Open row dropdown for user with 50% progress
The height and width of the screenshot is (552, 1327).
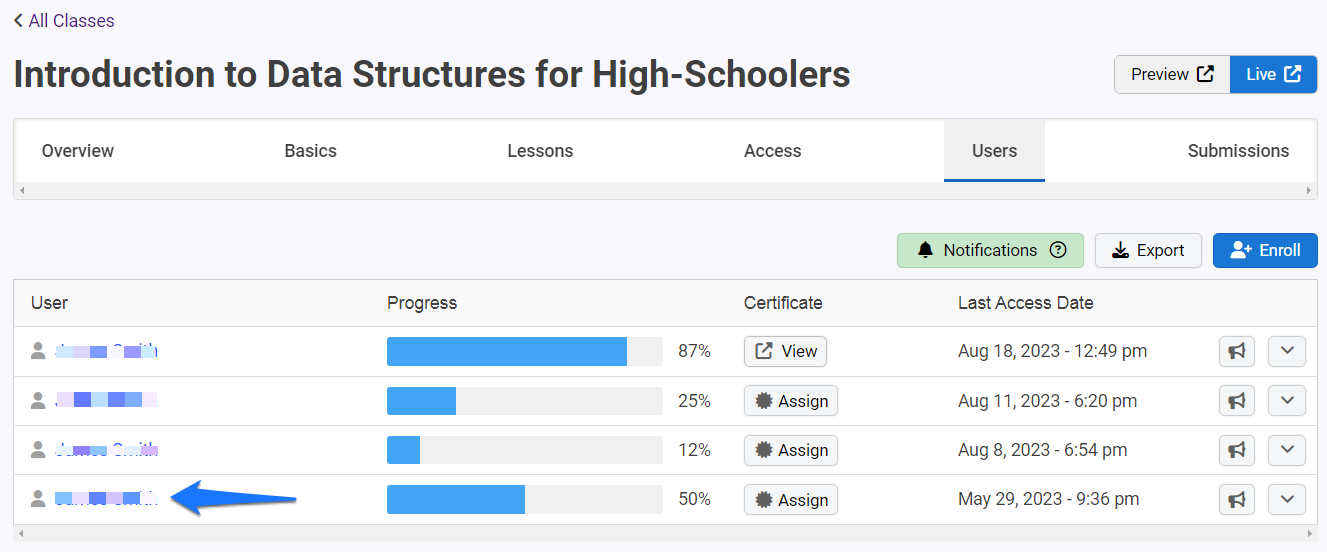click(1287, 499)
